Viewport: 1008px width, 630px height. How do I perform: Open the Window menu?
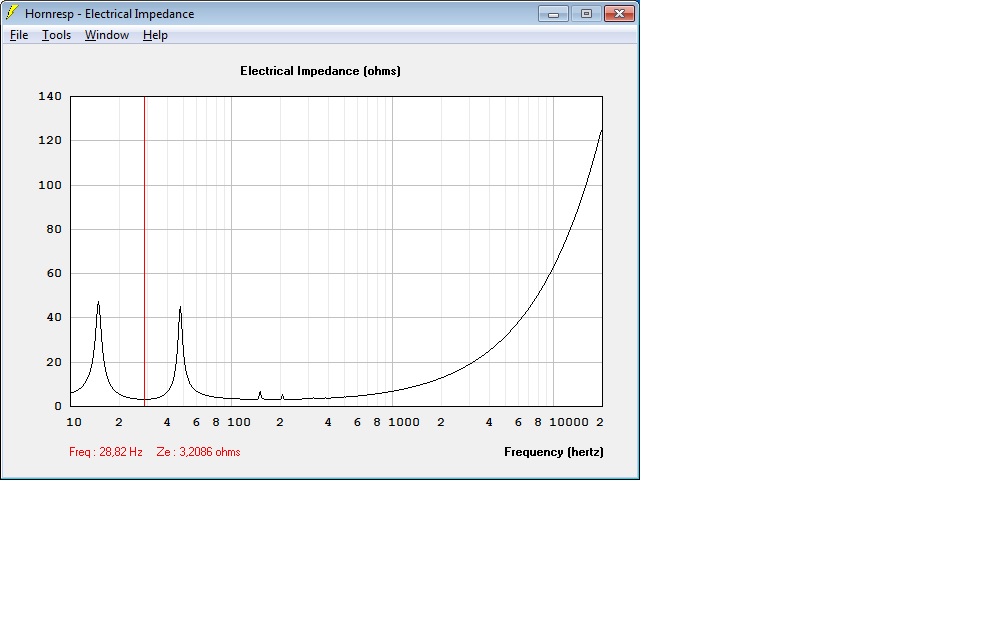pos(107,35)
